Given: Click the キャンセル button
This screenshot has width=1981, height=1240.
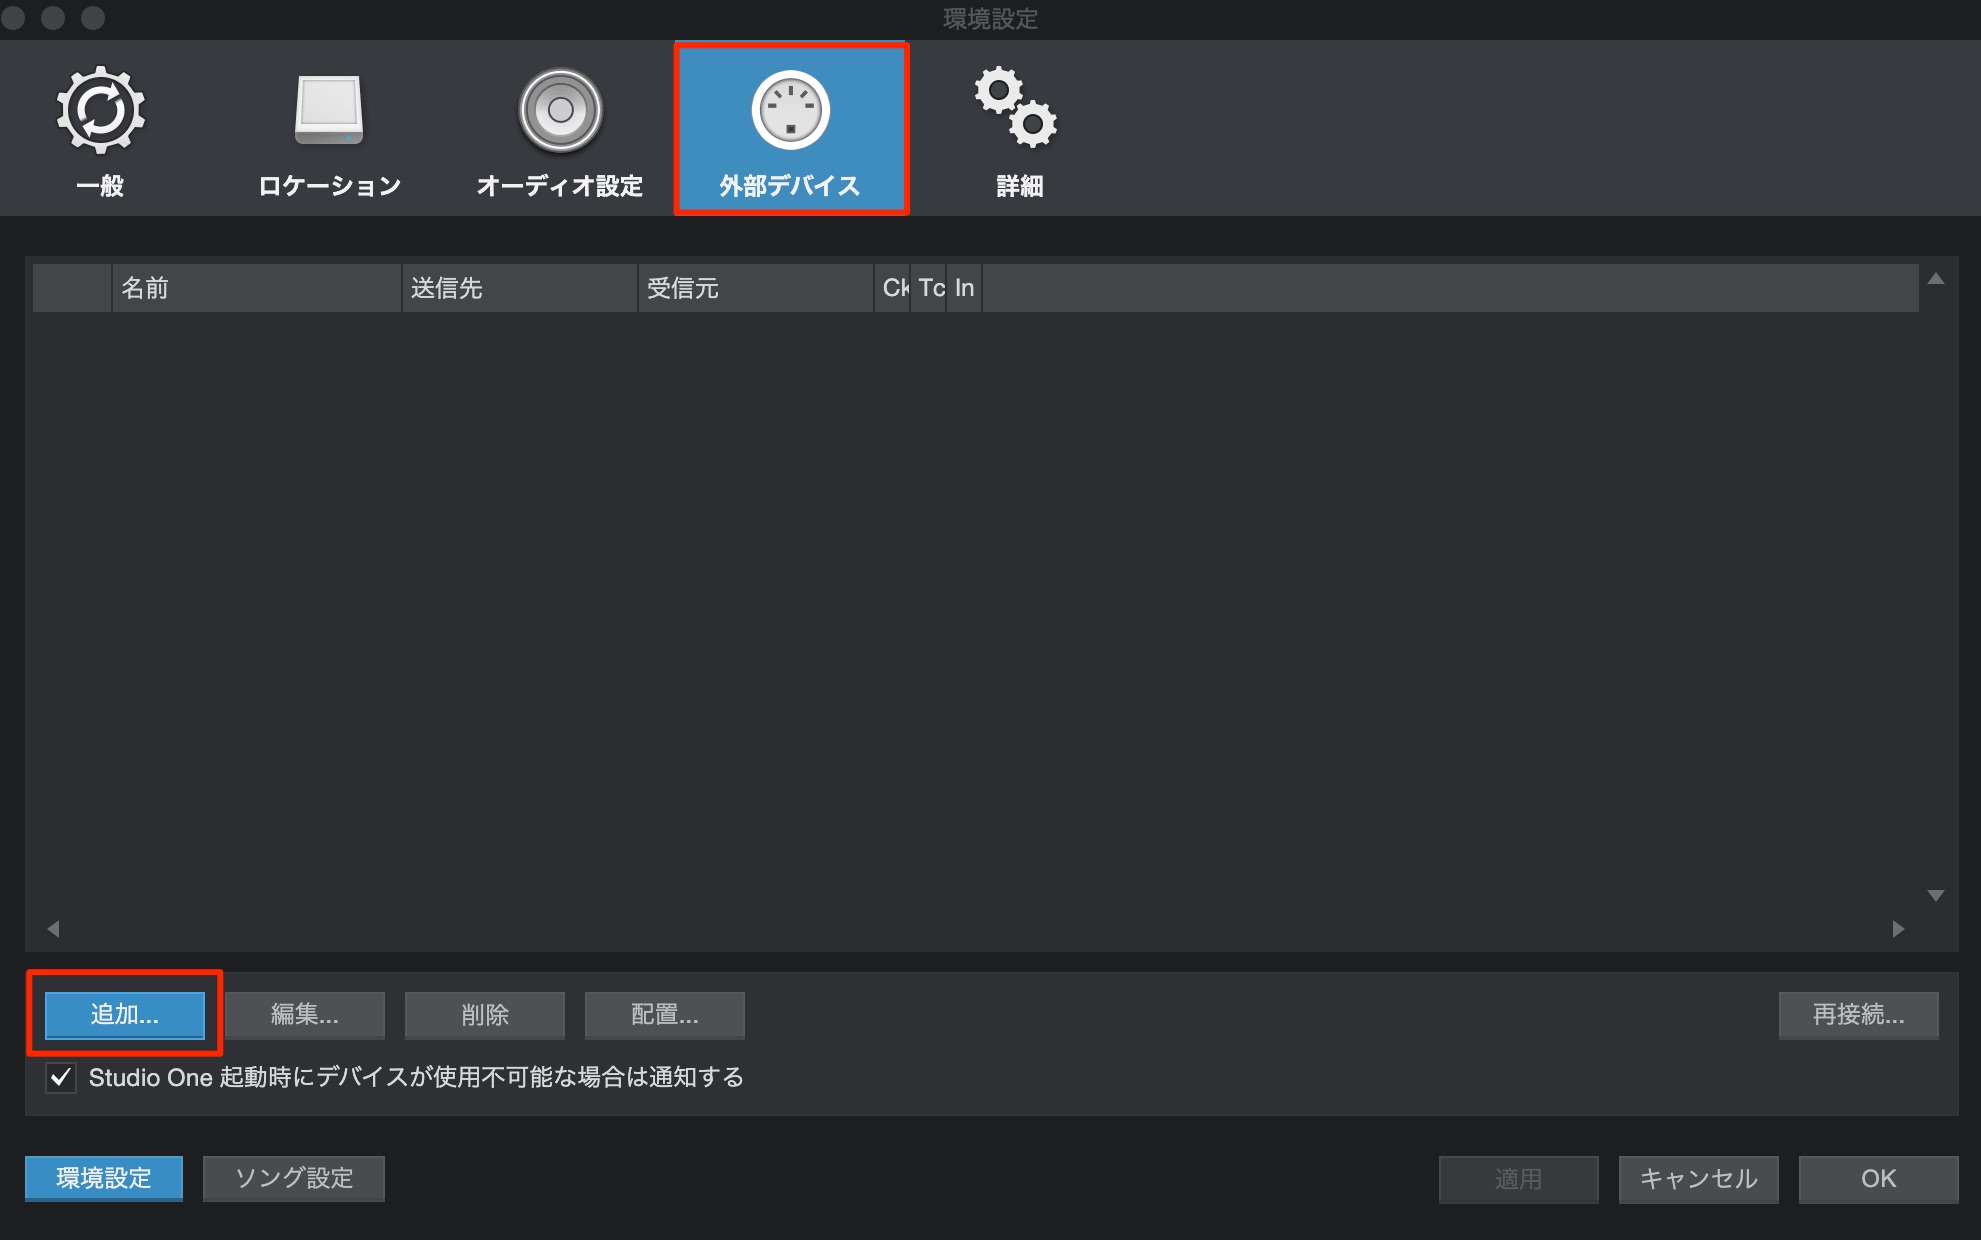Looking at the screenshot, I should (x=1699, y=1179).
